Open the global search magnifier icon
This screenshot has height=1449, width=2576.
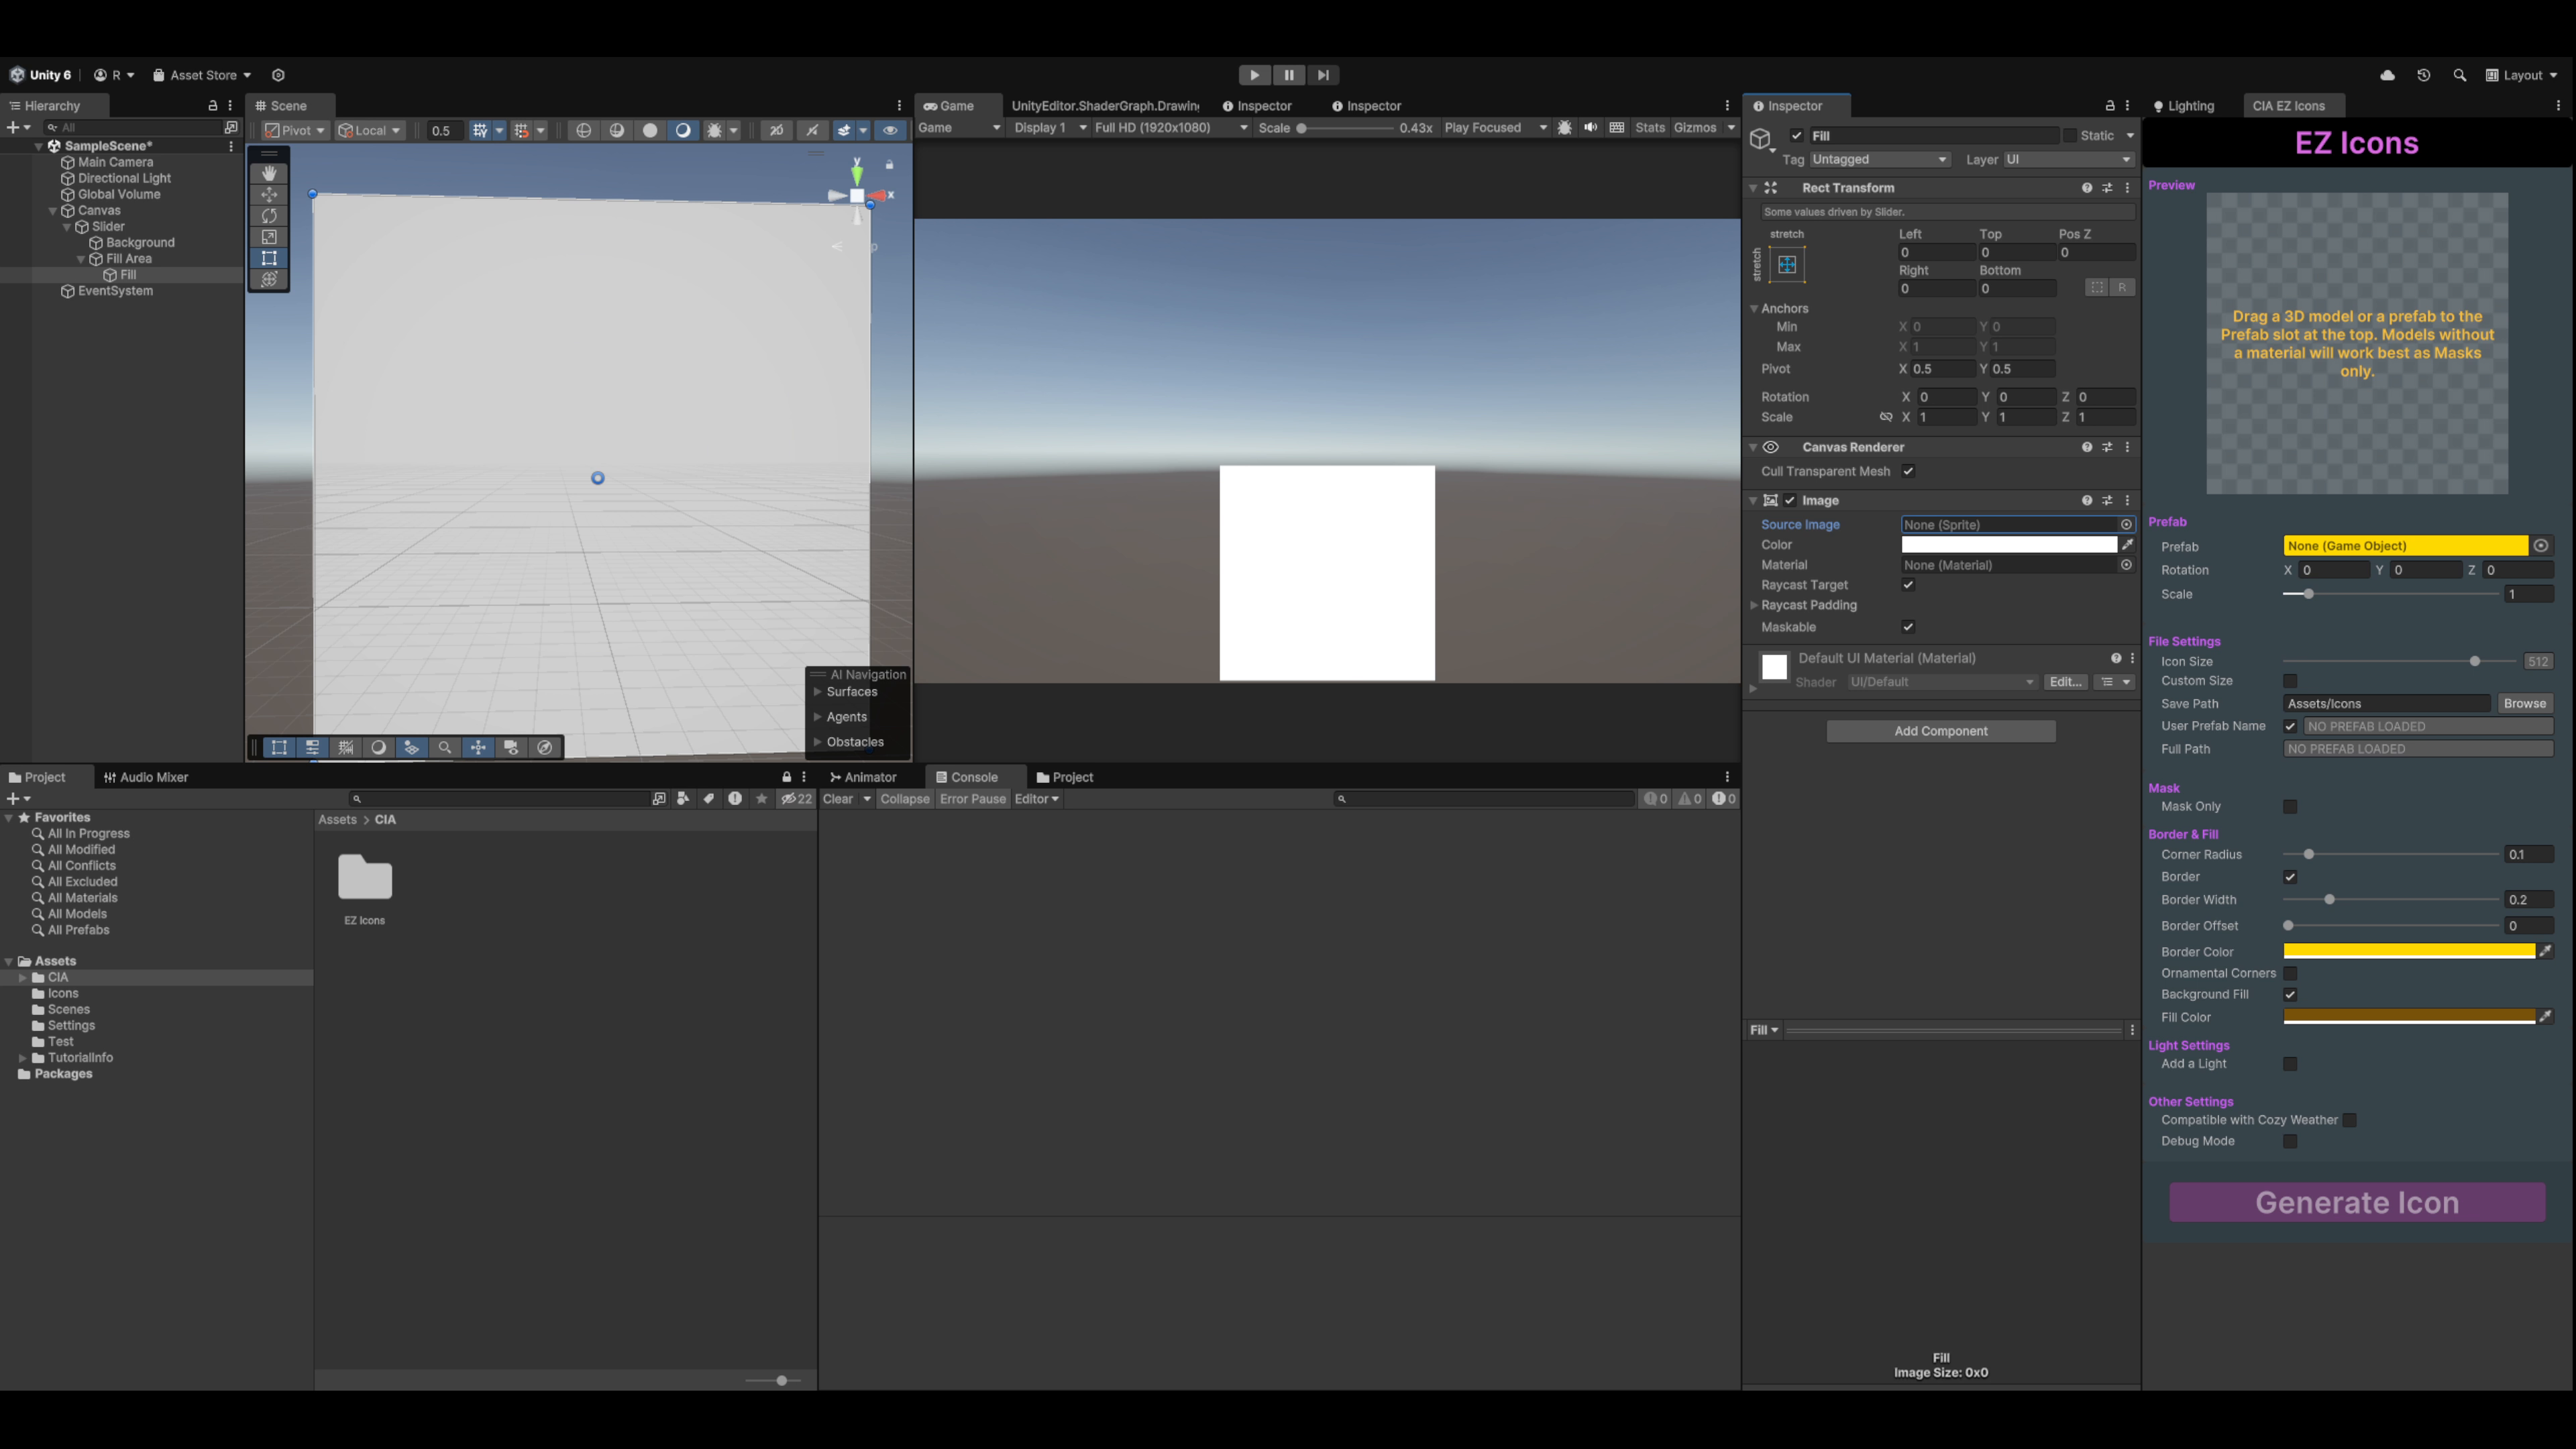pyautogui.click(x=2459, y=75)
